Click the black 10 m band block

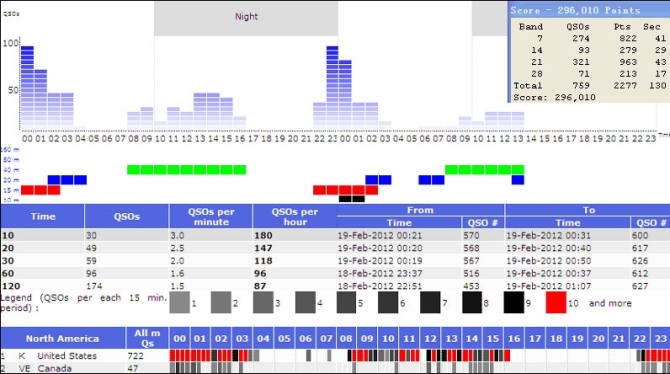pos(352,199)
